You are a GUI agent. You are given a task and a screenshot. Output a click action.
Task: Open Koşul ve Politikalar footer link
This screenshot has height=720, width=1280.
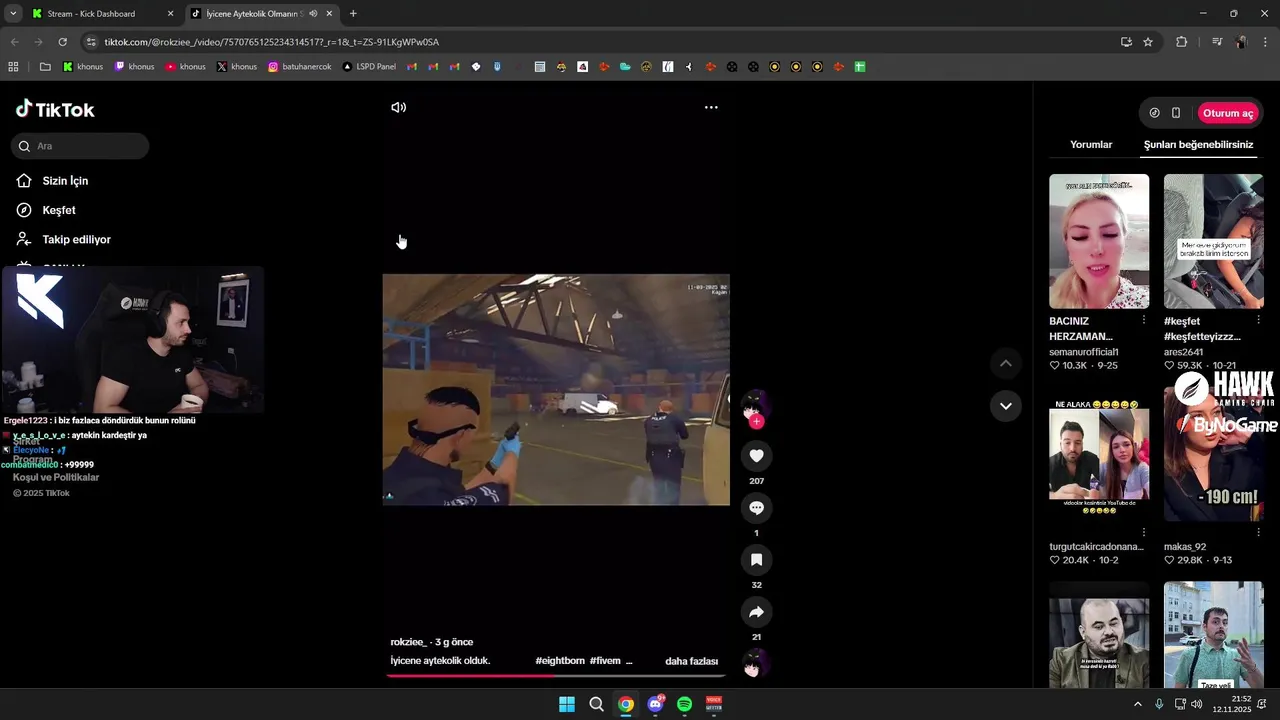(56, 478)
